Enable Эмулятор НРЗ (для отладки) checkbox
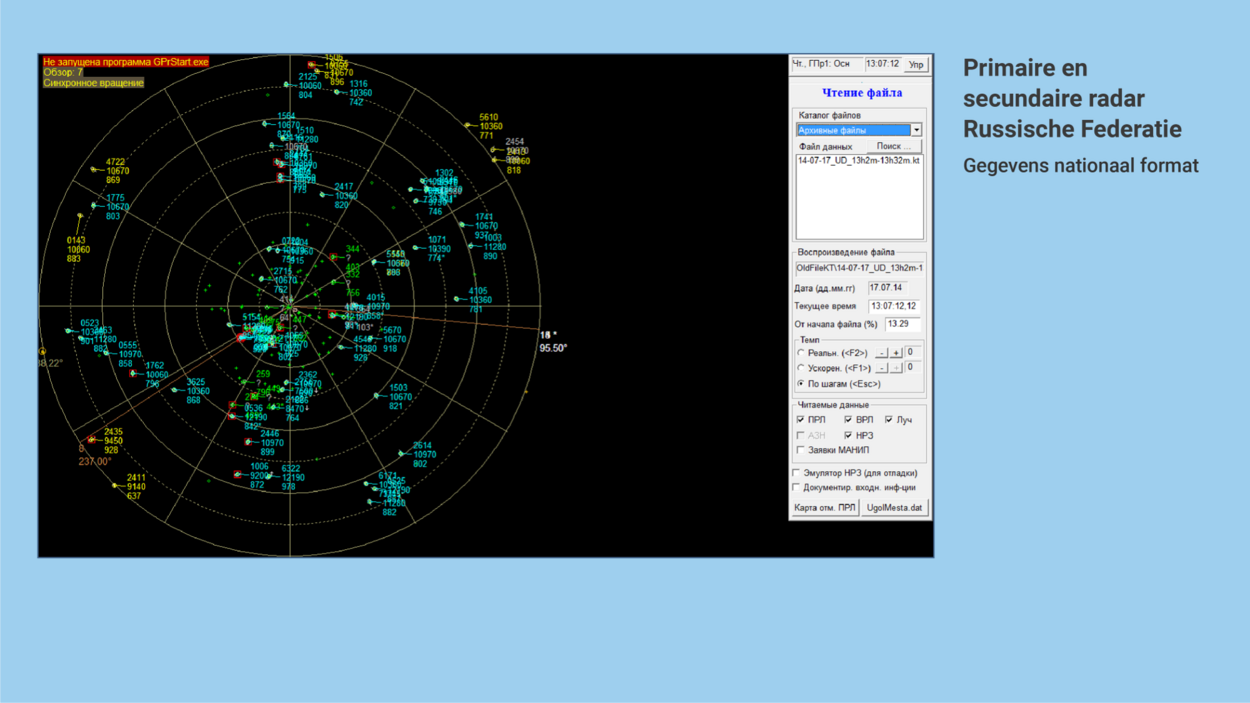 [797, 473]
